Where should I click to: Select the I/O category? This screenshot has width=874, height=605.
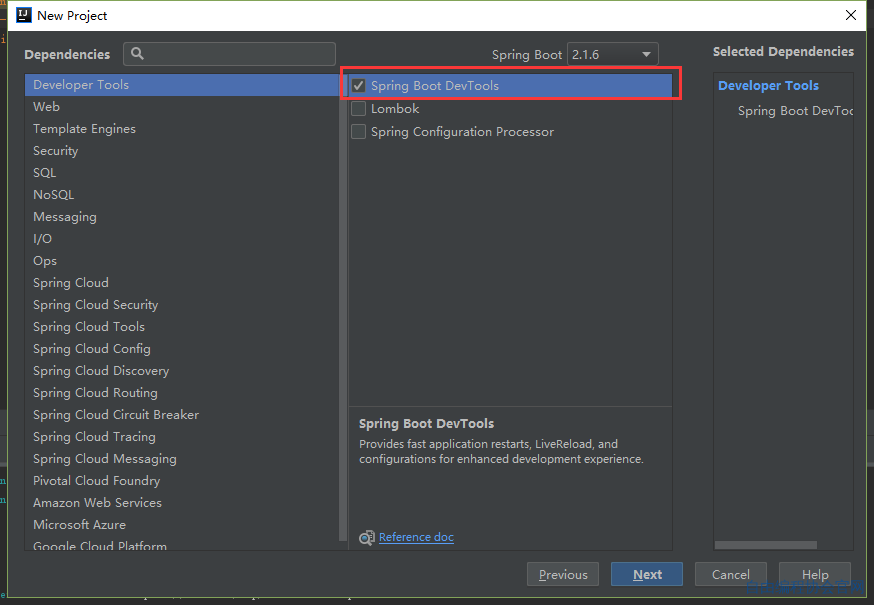tap(182, 239)
